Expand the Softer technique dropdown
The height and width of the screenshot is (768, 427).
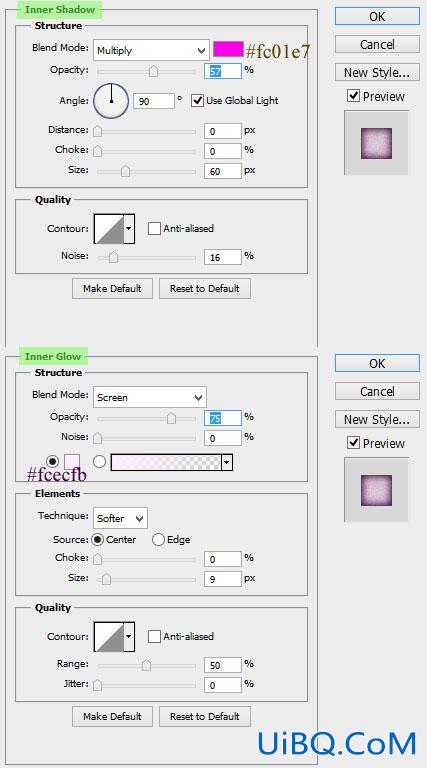pyautogui.click(x=120, y=518)
